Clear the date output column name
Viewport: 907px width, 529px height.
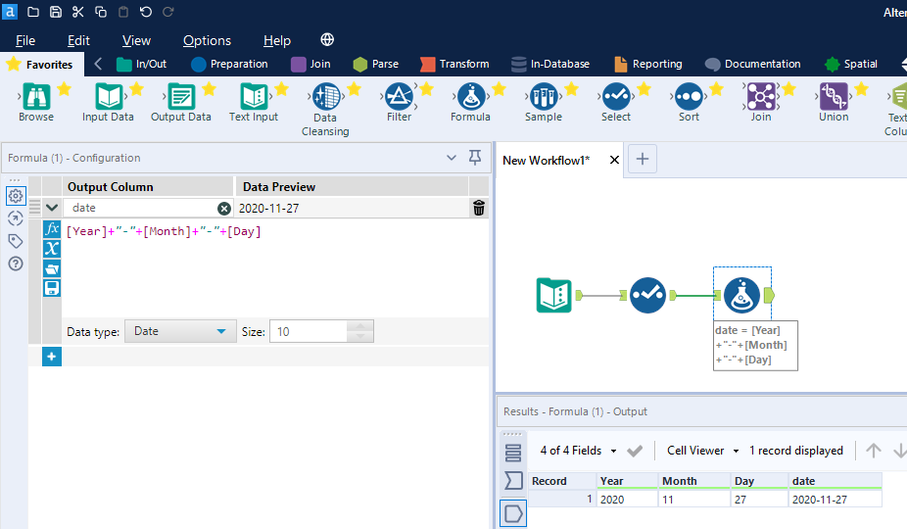click(x=224, y=208)
